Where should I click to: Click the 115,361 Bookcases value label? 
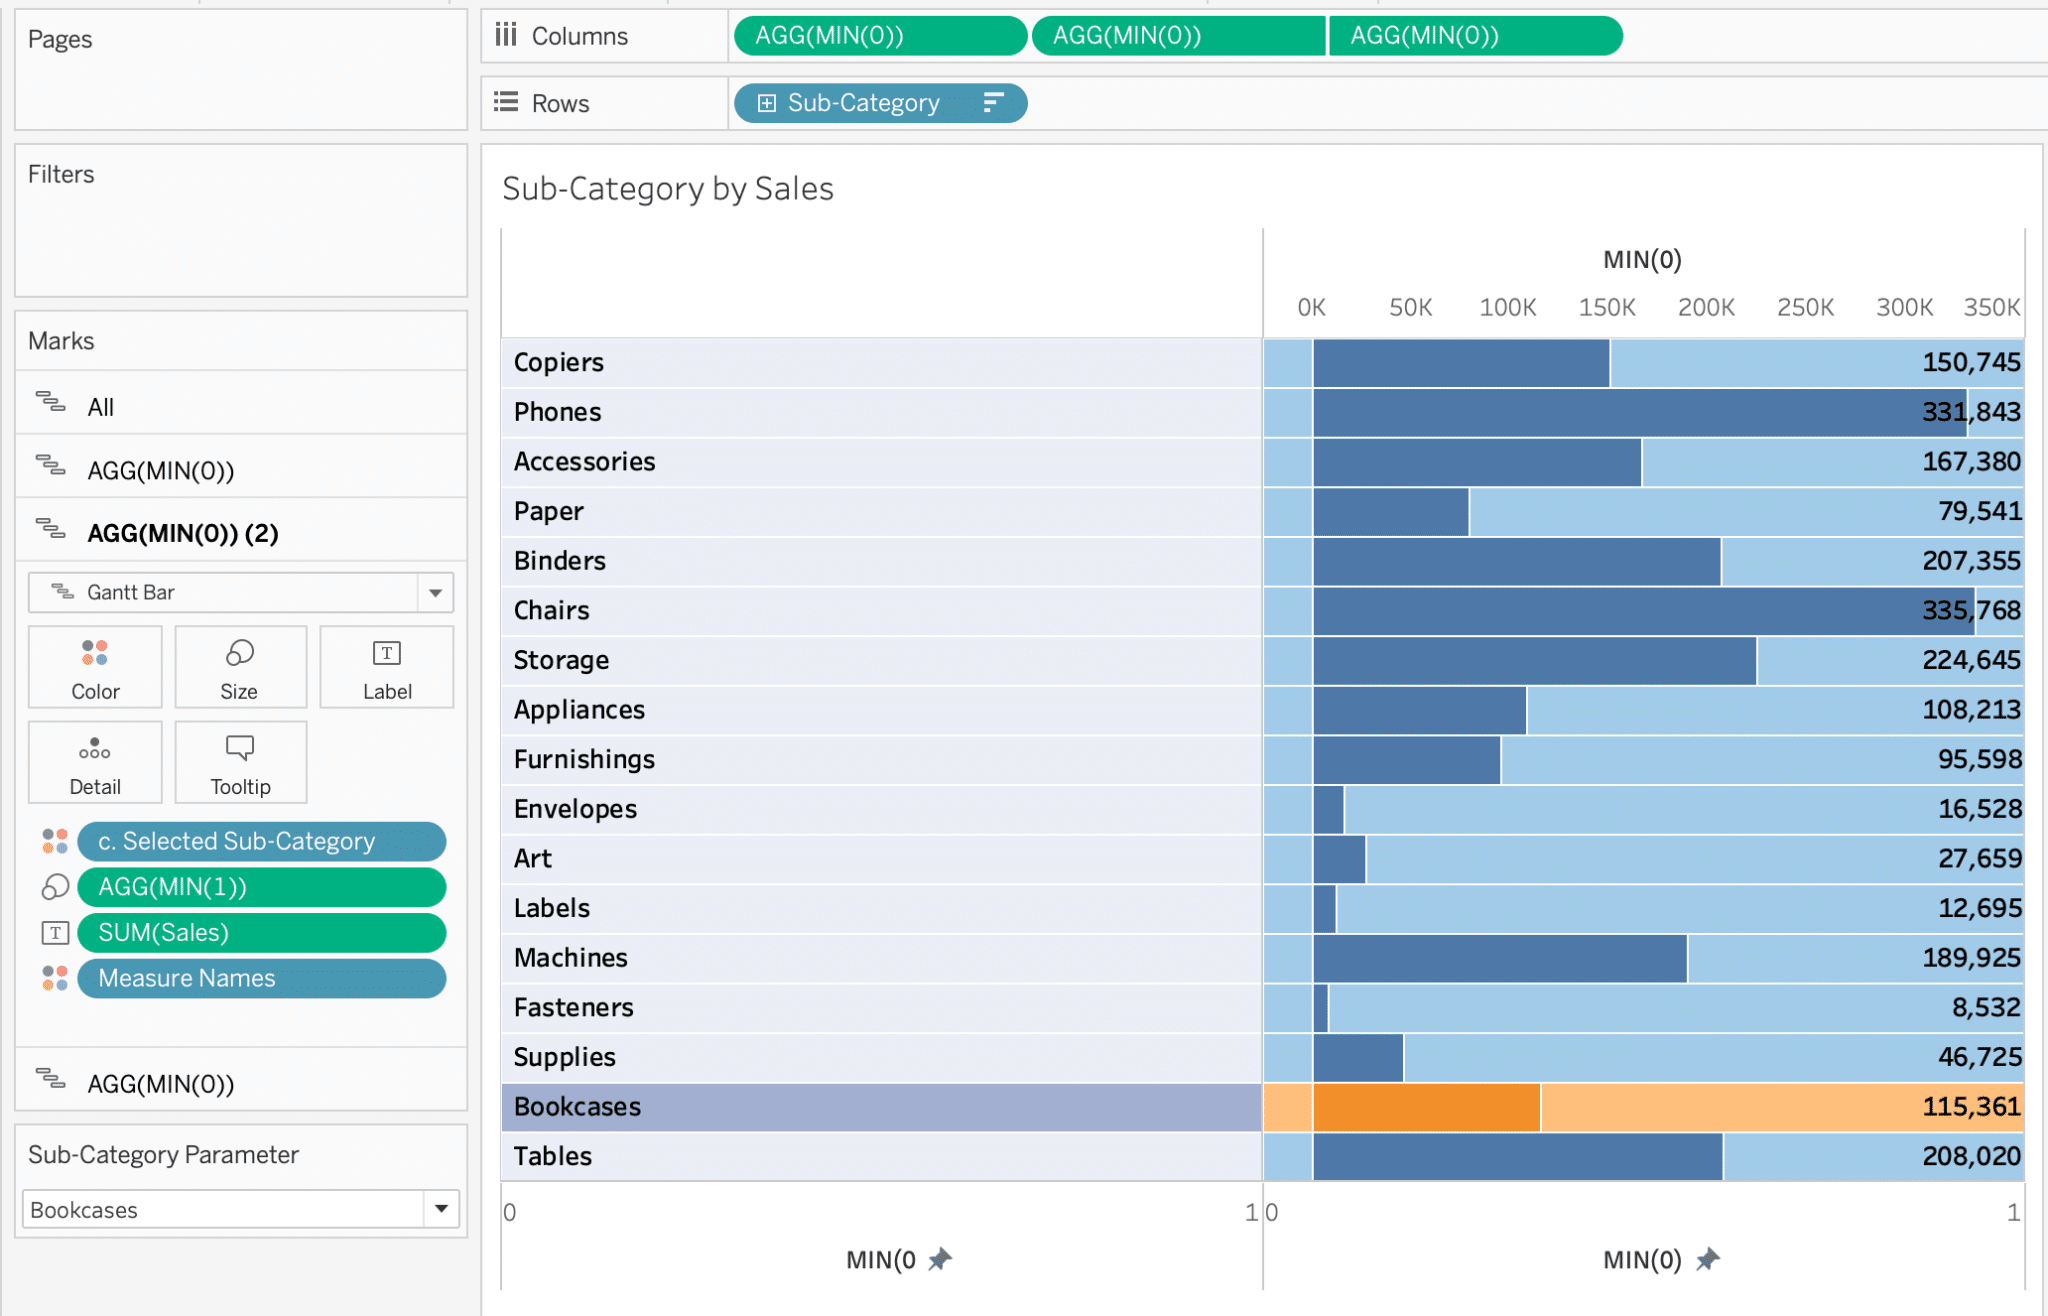(x=1971, y=1106)
